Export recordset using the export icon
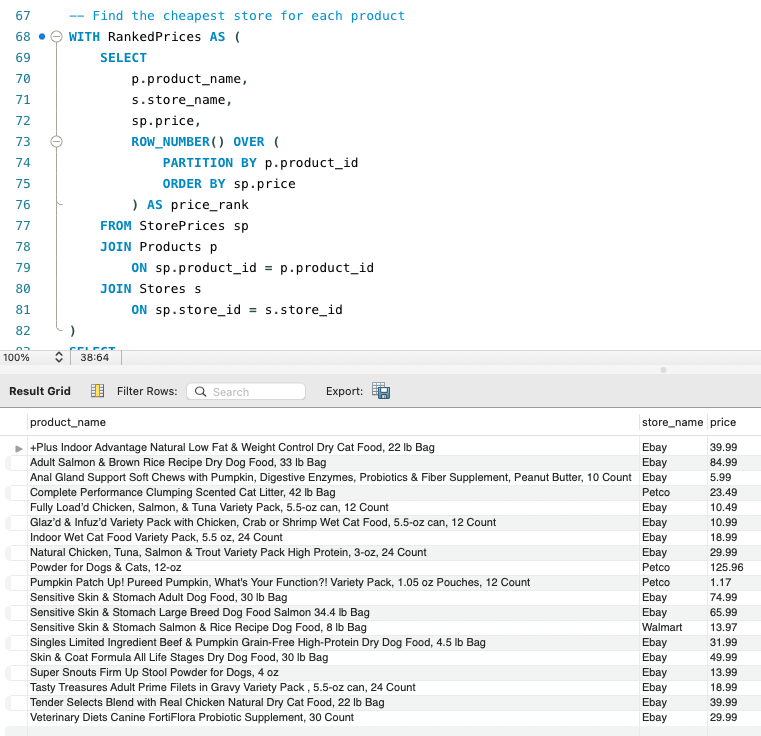The height and width of the screenshot is (736, 761). tap(381, 391)
